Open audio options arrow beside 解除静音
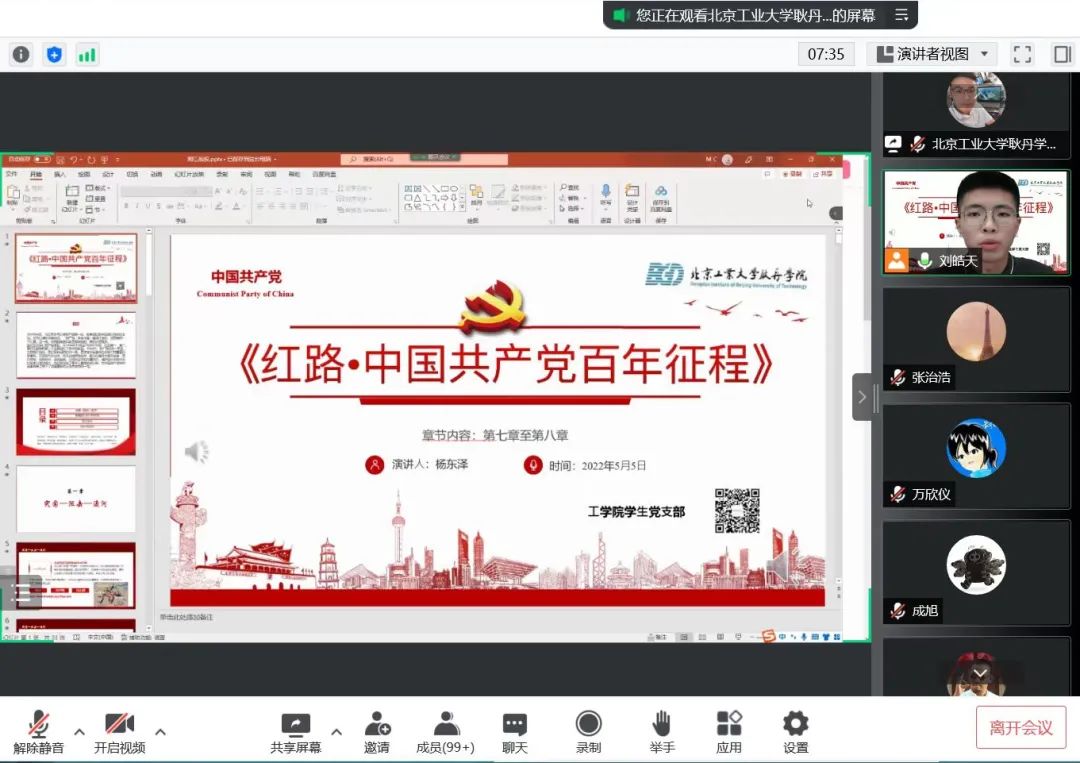 click(x=80, y=731)
